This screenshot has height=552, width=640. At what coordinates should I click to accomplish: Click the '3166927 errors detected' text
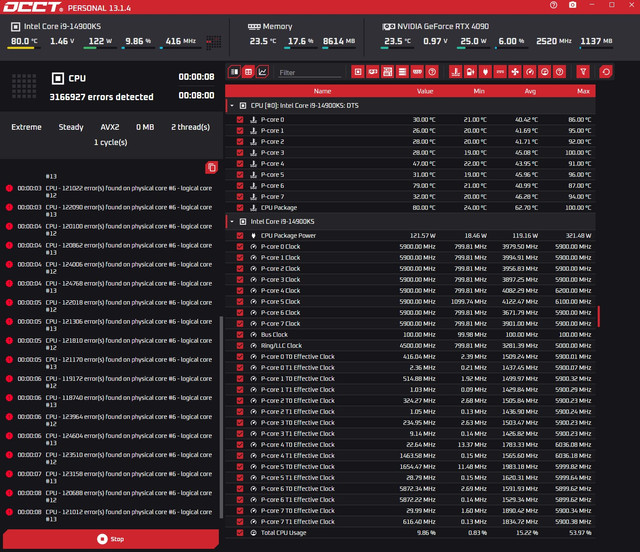(101, 97)
